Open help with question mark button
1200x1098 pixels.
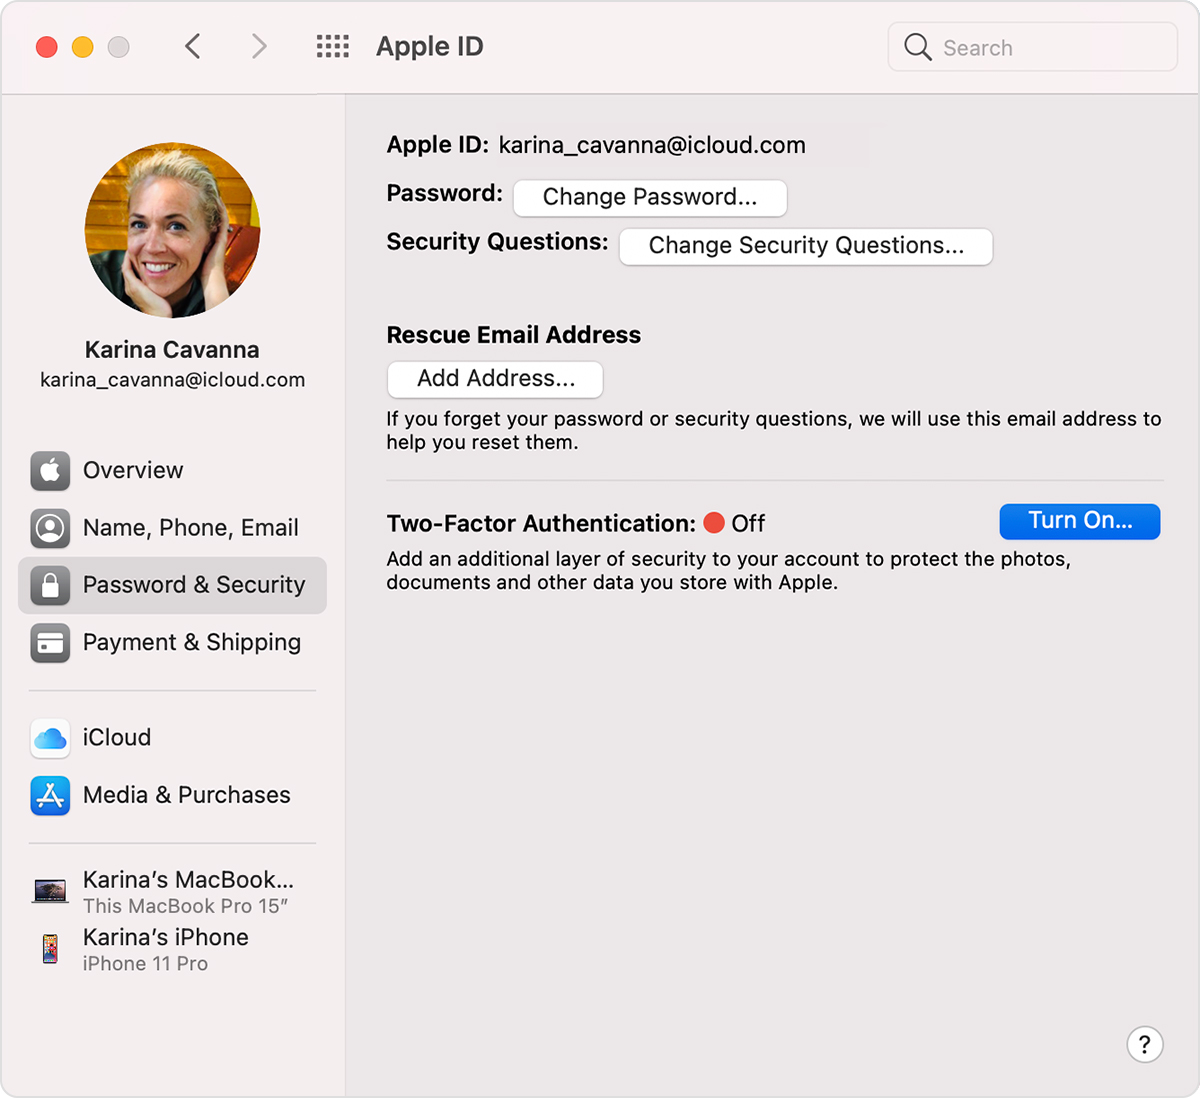pyautogui.click(x=1145, y=1045)
